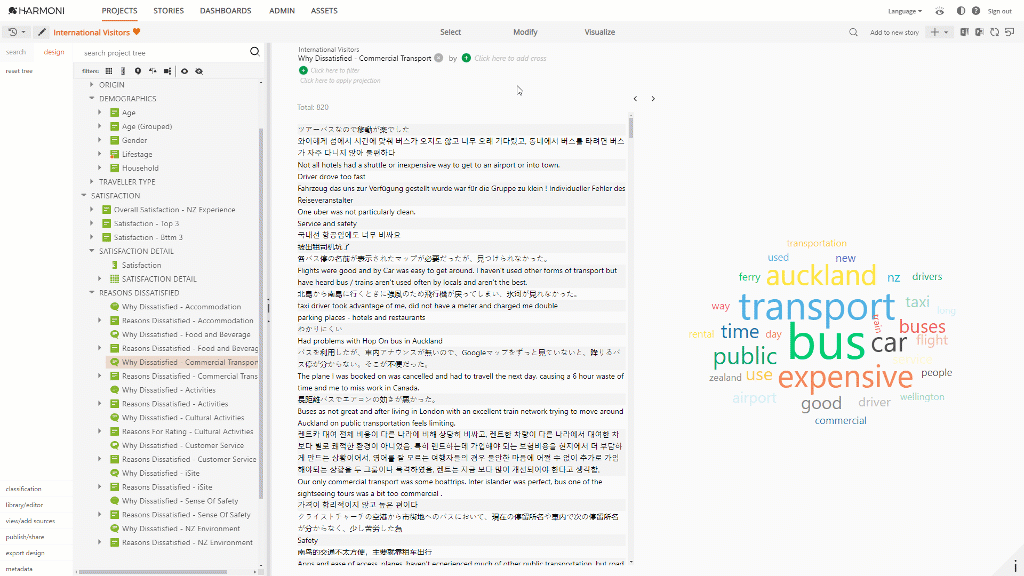Click Add to new story
The image size is (1024, 576).
894,32
